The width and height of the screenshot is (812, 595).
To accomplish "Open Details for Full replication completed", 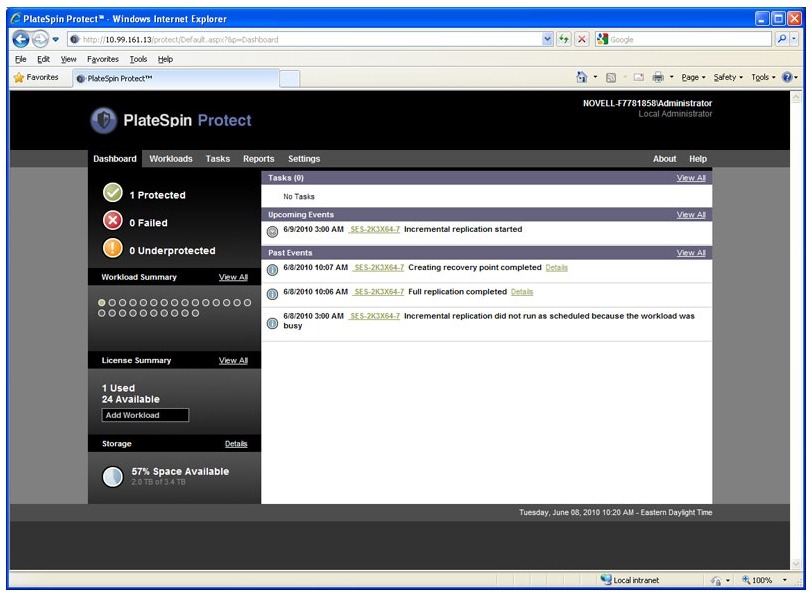I will 522,292.
